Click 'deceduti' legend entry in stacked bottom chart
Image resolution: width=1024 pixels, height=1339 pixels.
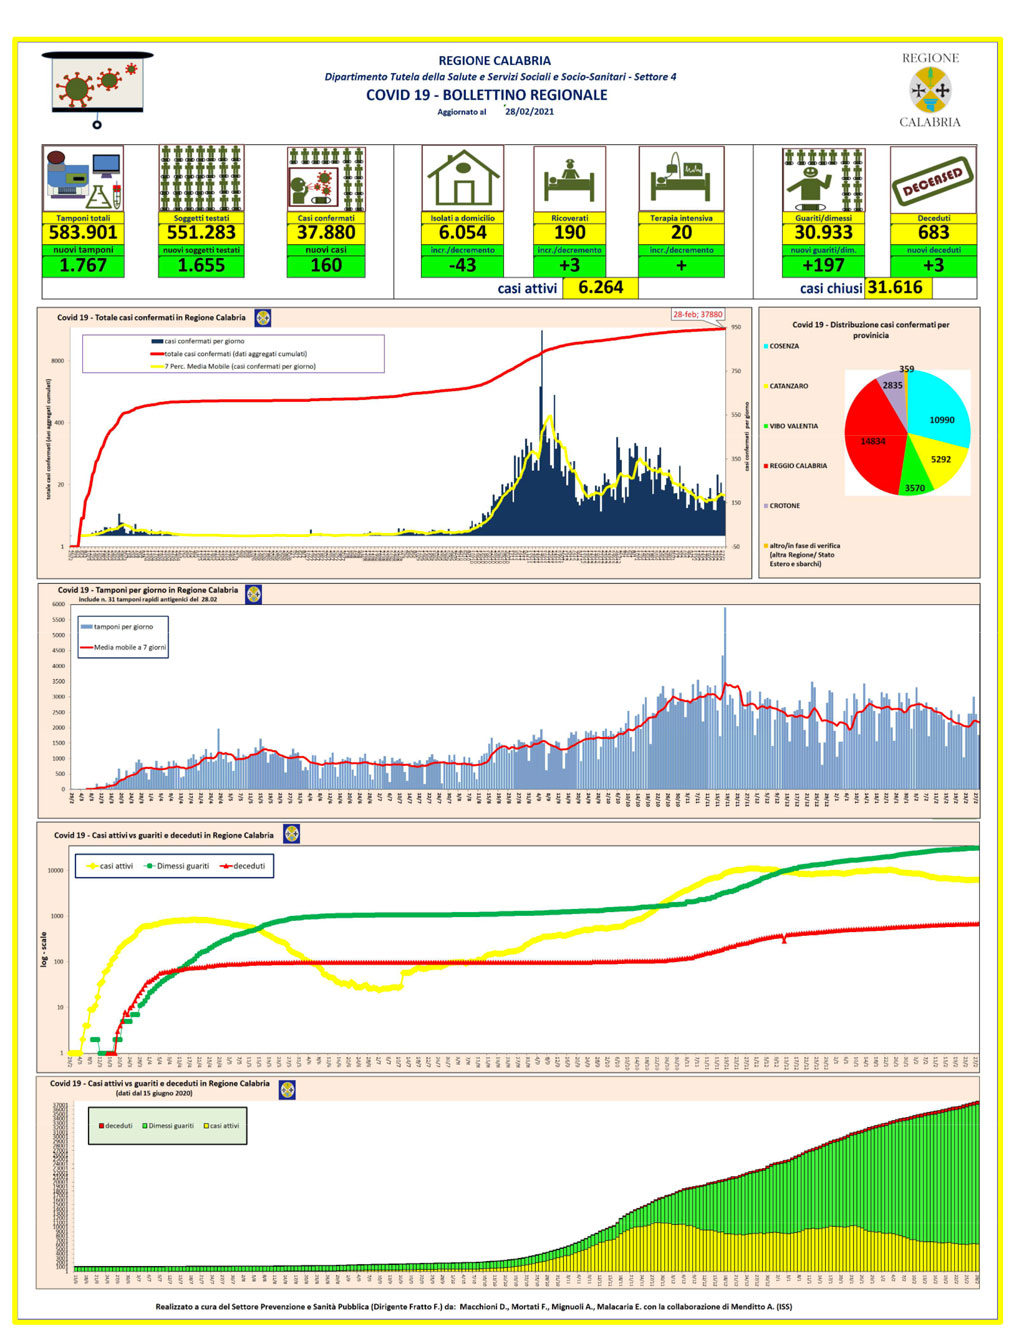click(x=115, y=1126)
